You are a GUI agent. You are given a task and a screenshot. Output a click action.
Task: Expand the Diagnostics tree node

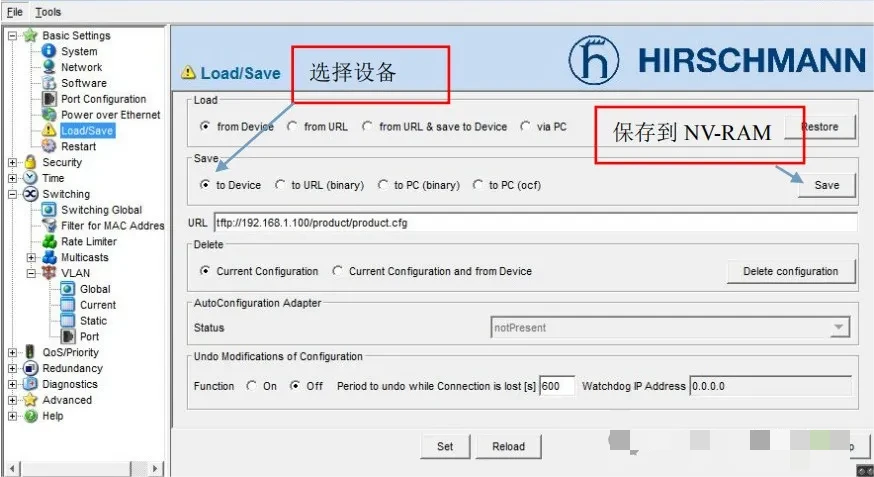point(12,384)
